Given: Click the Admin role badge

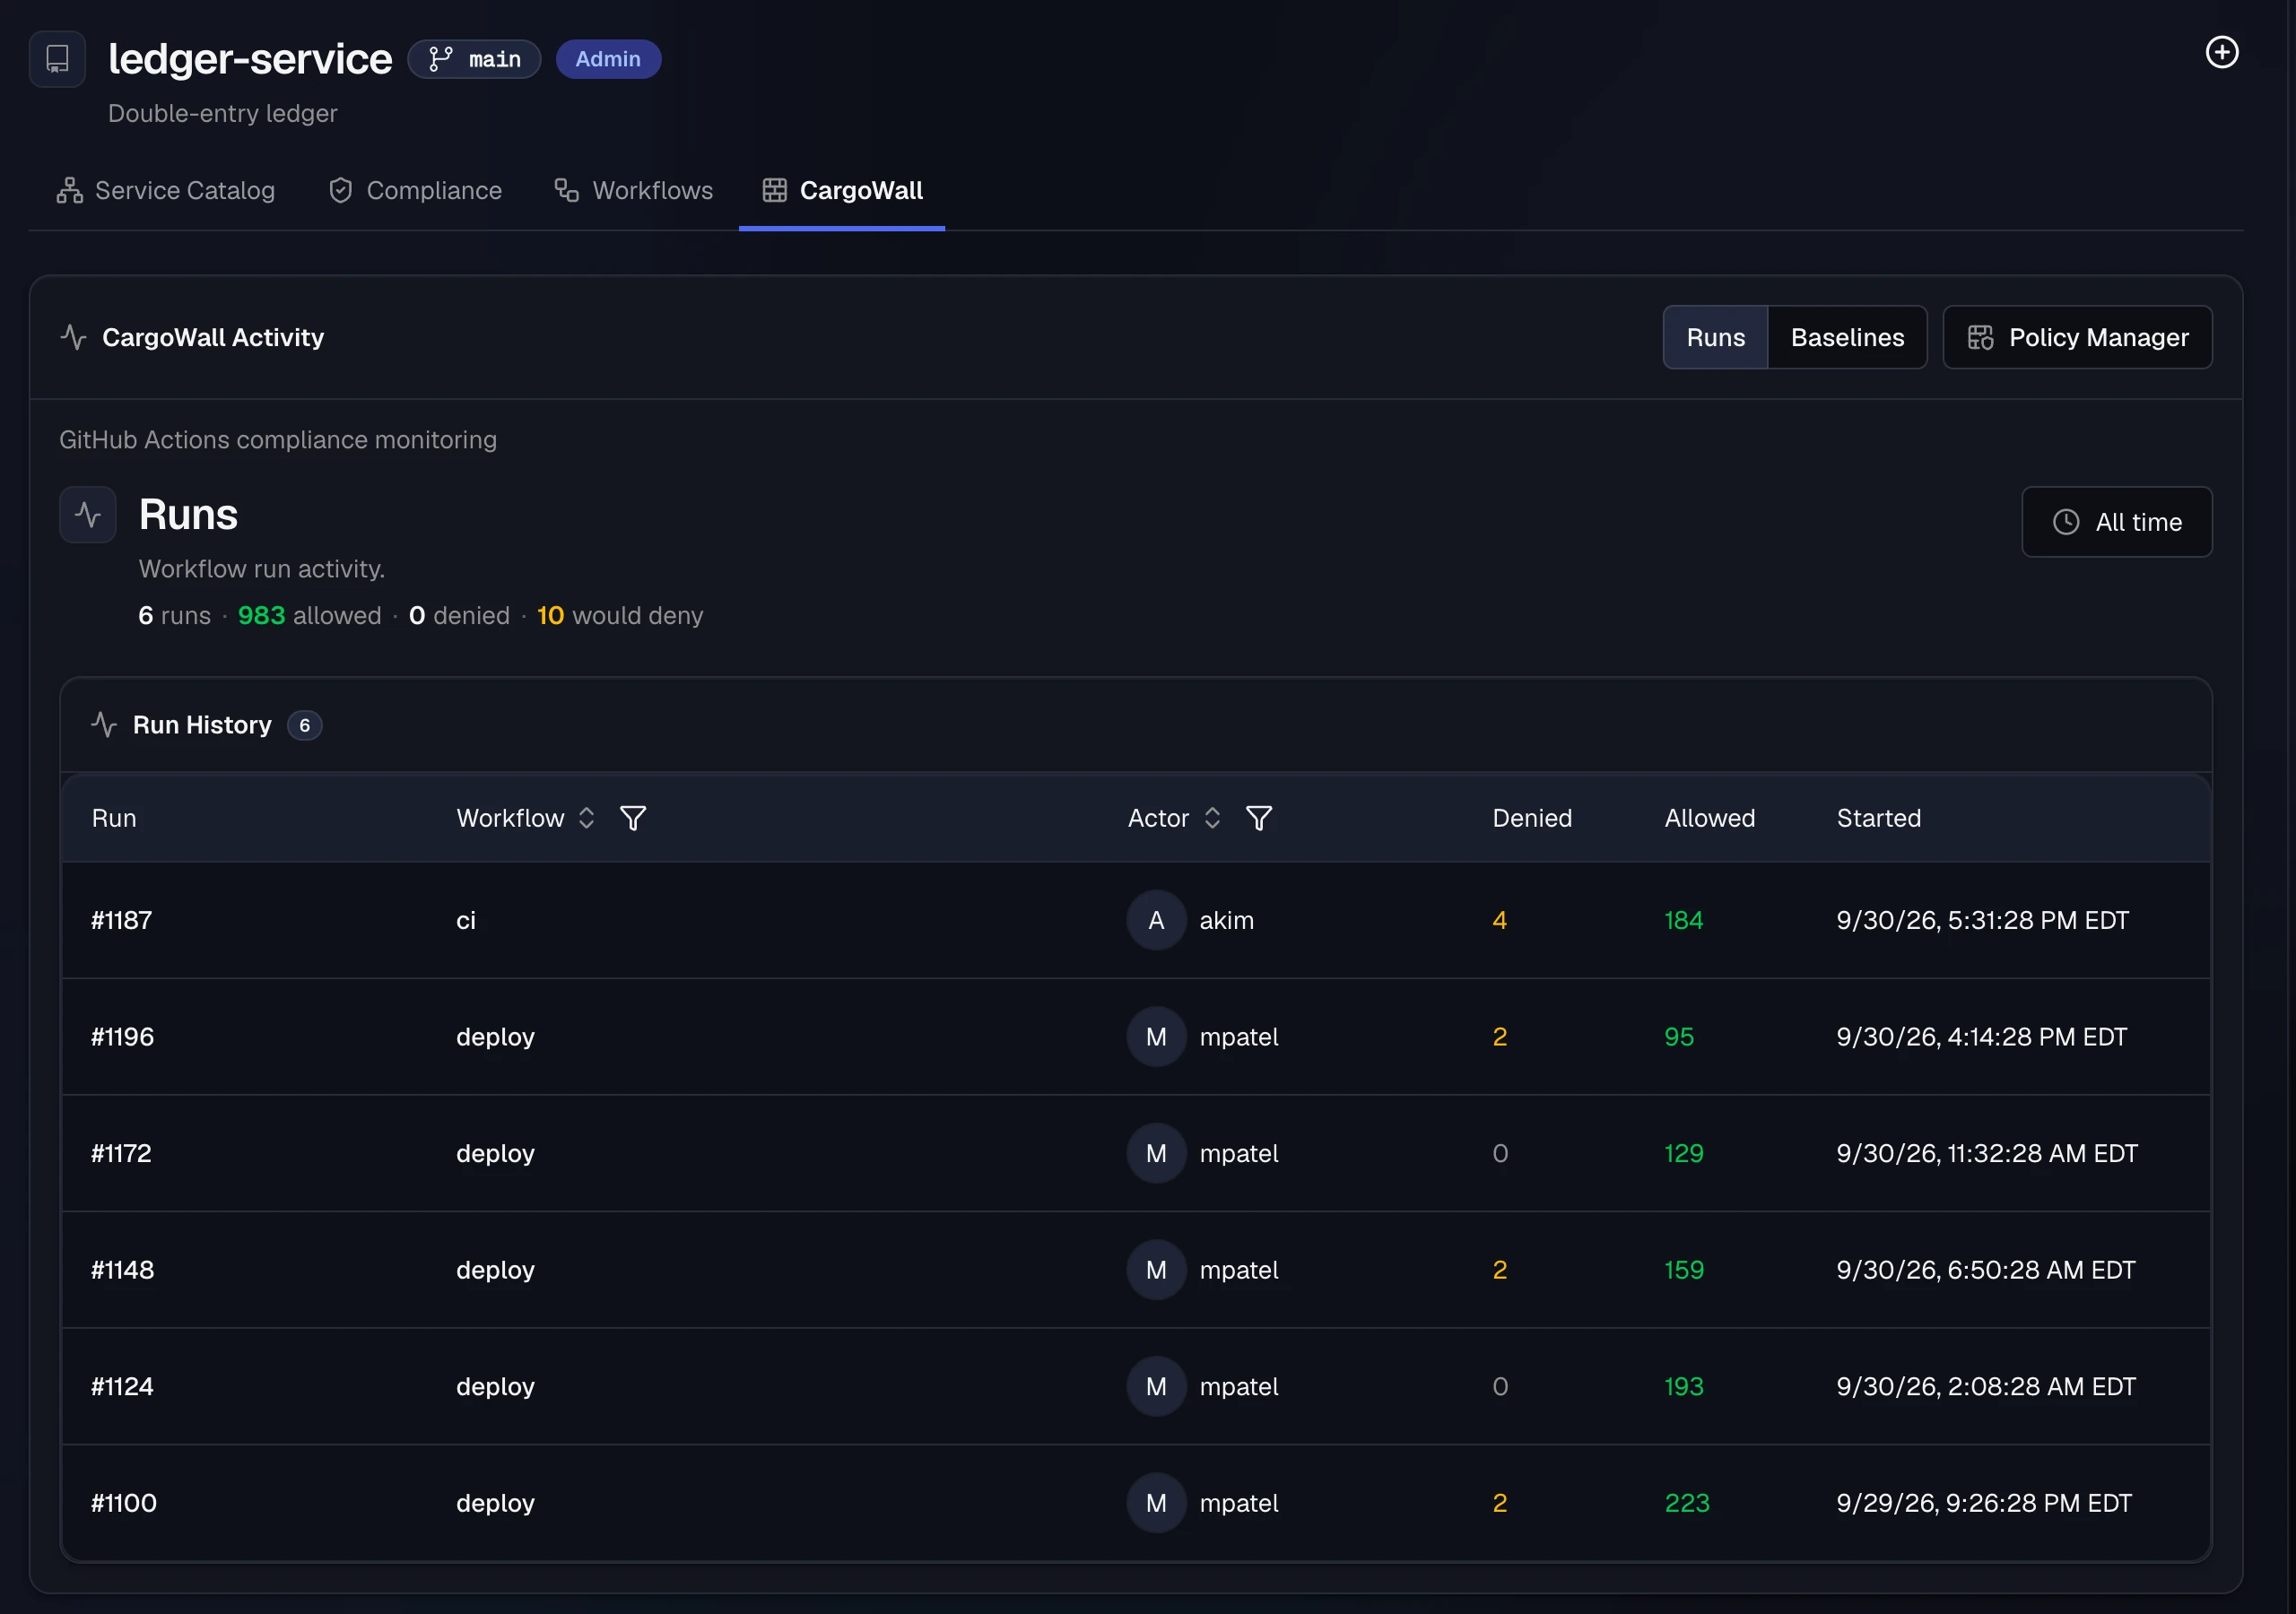Looking at the screenshot, I should click(x=608, y=59).
